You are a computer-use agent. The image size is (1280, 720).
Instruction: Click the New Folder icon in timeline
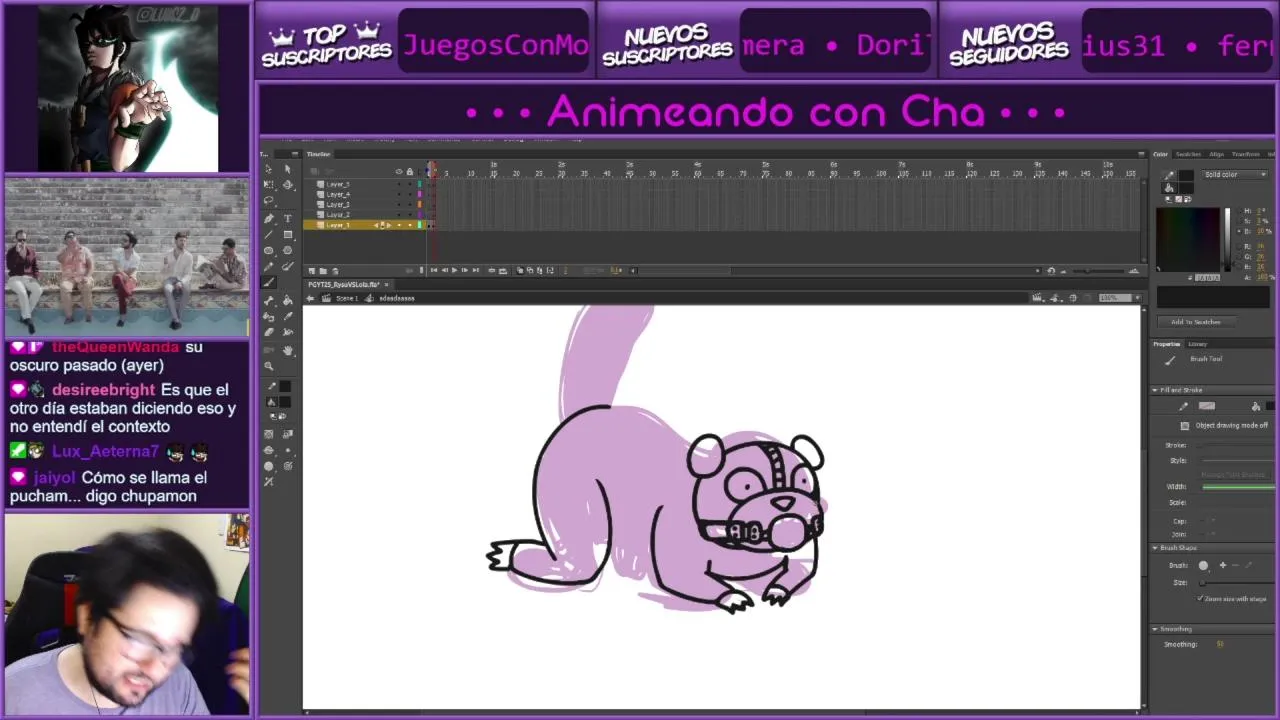(323, 271)
